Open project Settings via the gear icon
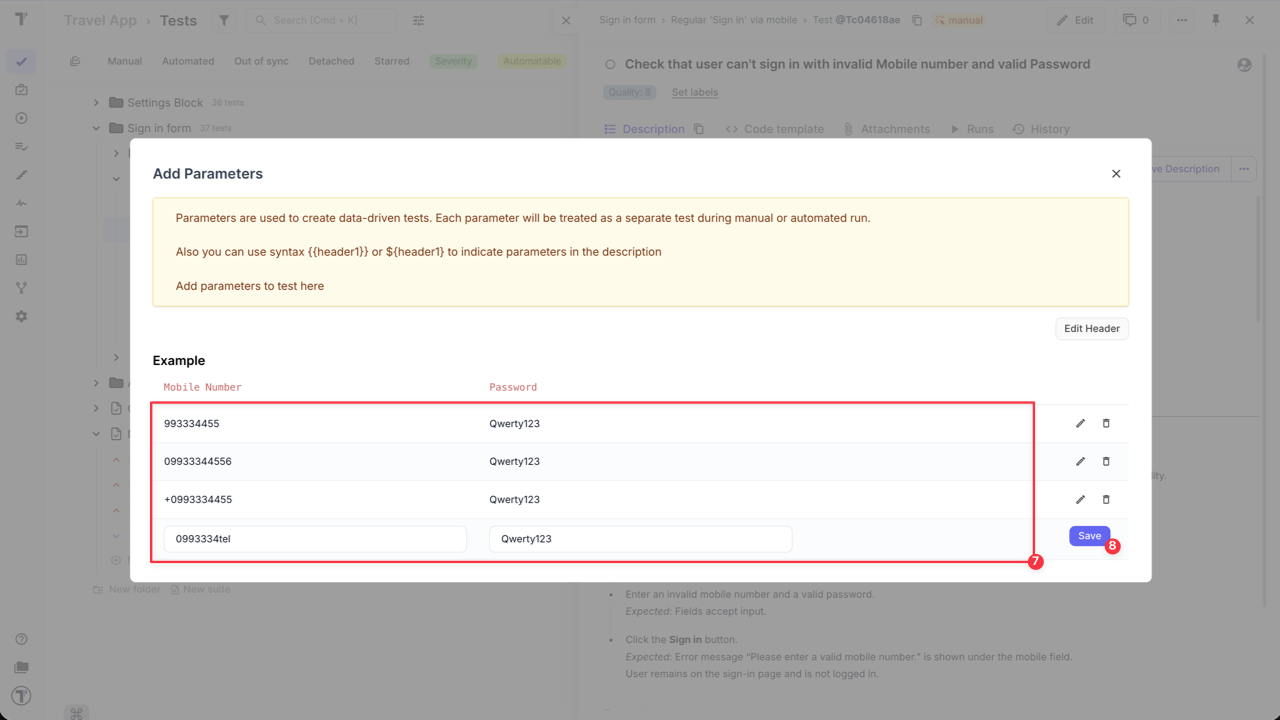 pos(21,315)
